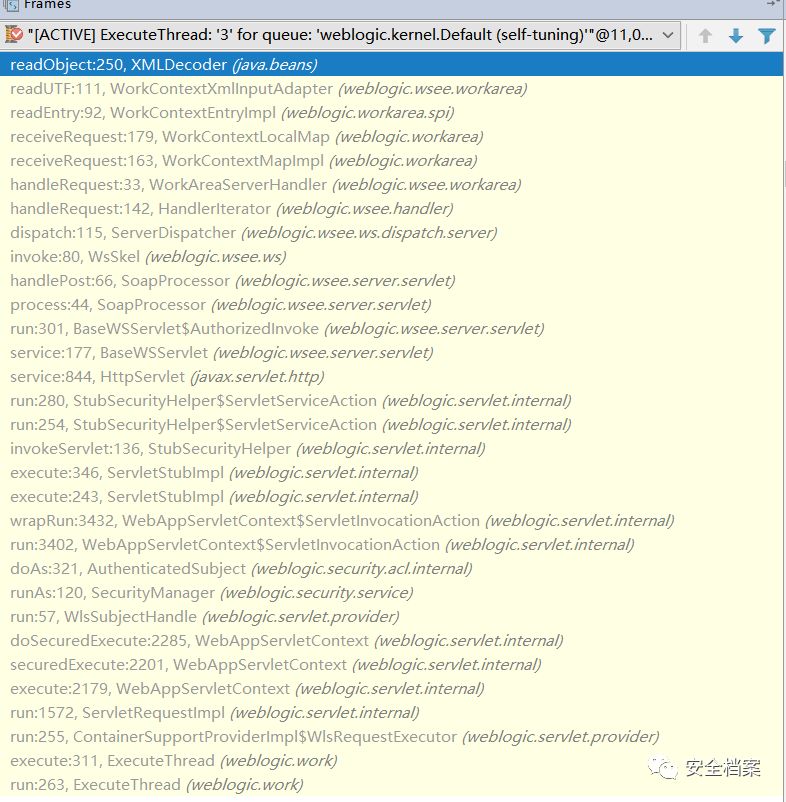Select frame run:263, ExecuteThread
The image size is (786, 802).
pyautogui.click(x=392, y=786)
